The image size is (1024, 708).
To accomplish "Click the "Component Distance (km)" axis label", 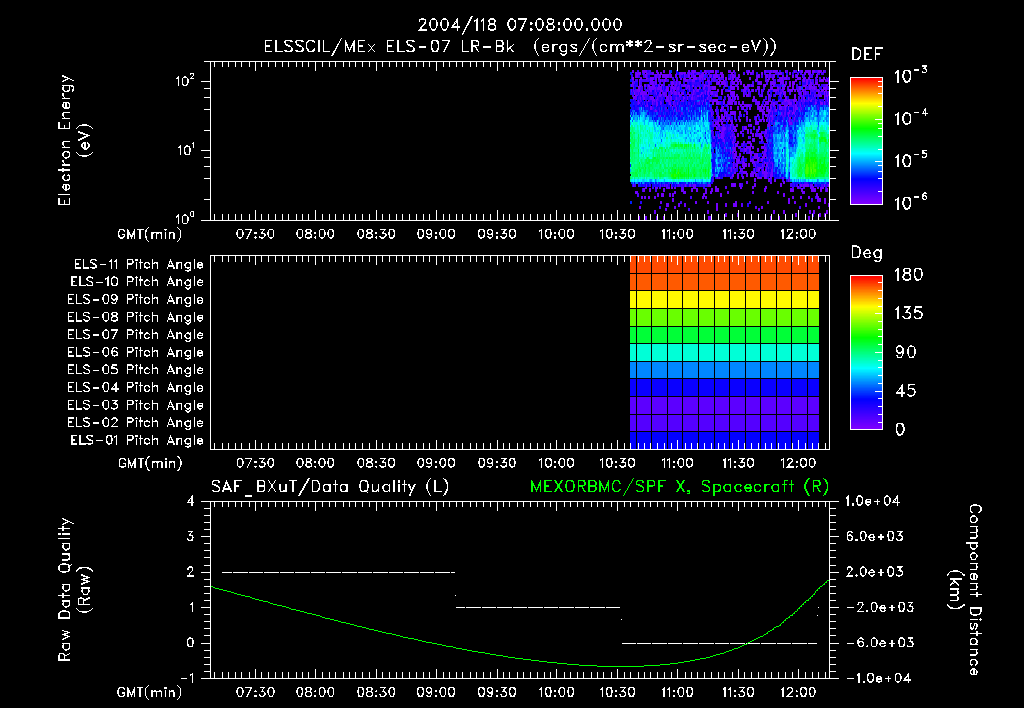I will pyautogui.click(x=965, y=590).
